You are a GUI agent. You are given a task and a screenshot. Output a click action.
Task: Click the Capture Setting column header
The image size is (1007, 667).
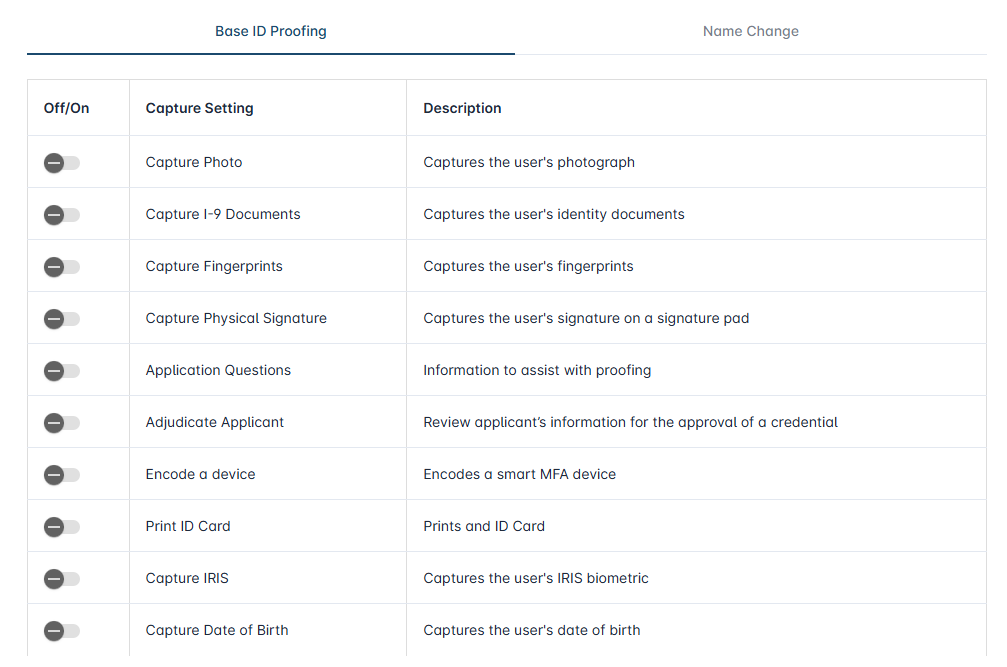pyautogui.click(x=200, y=108)
